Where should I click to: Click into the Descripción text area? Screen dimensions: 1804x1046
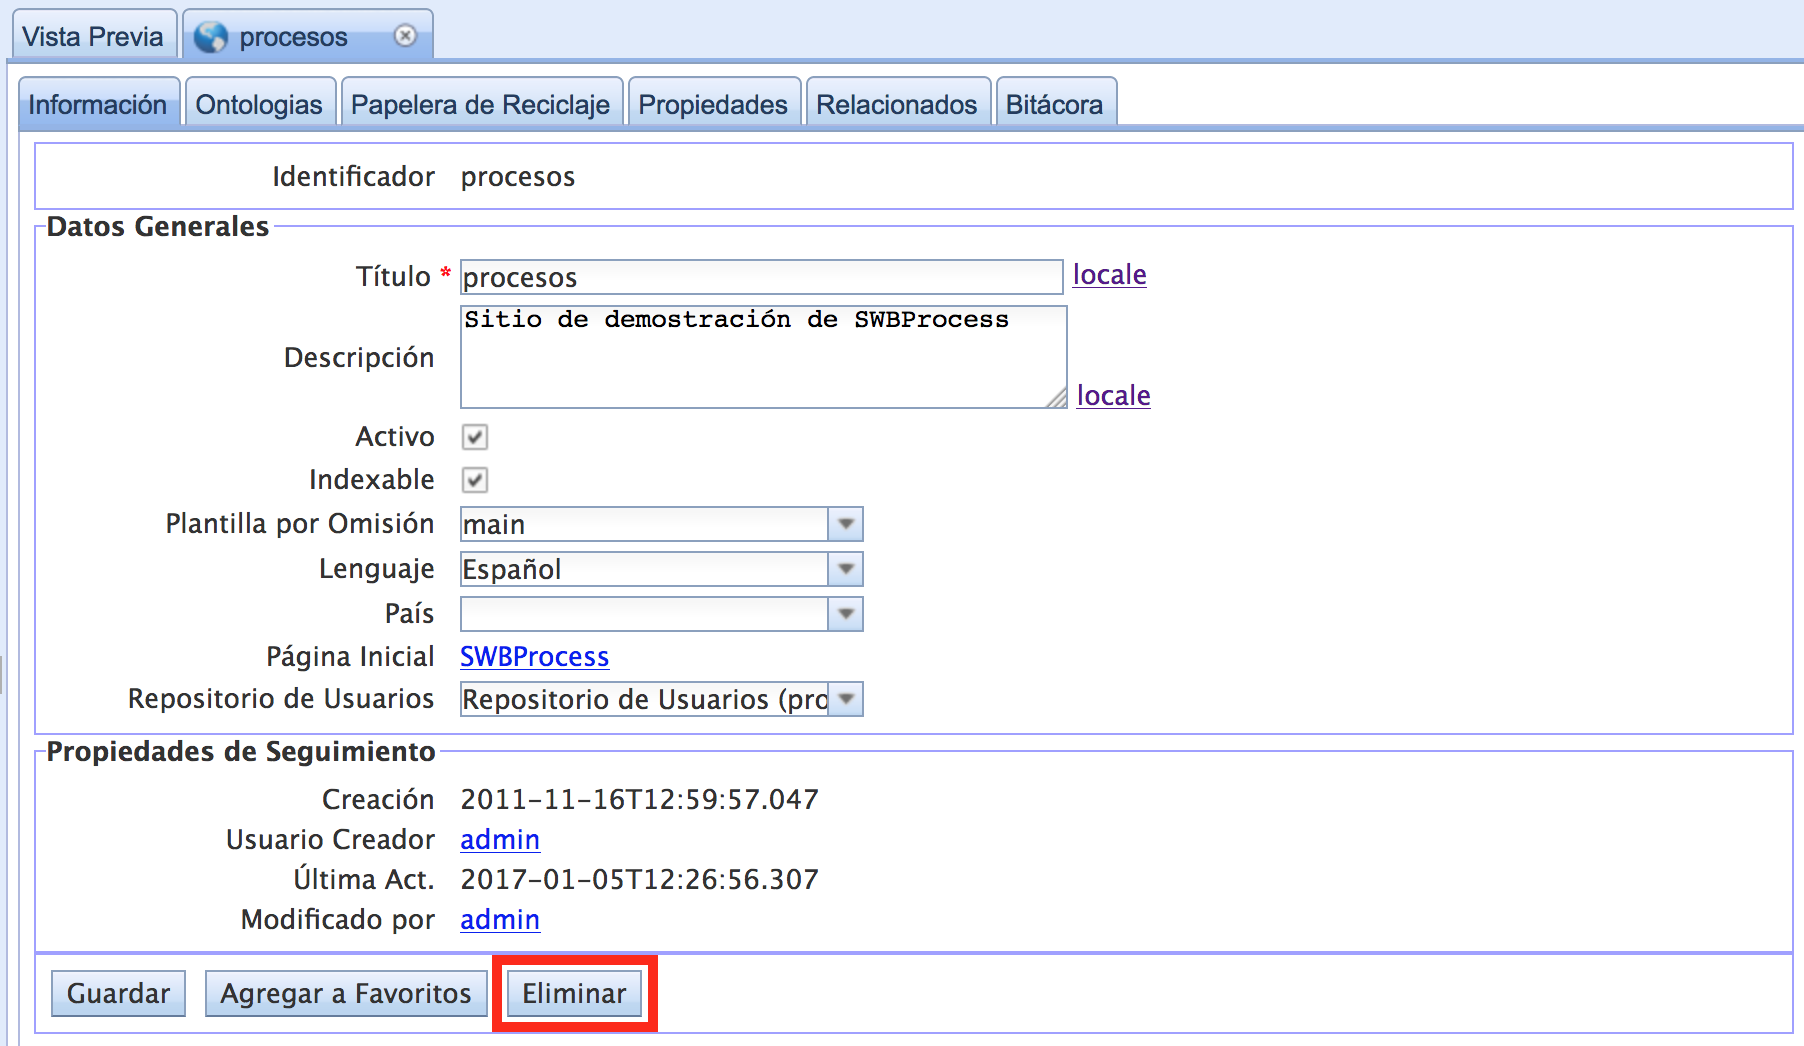tap(763, 356)
